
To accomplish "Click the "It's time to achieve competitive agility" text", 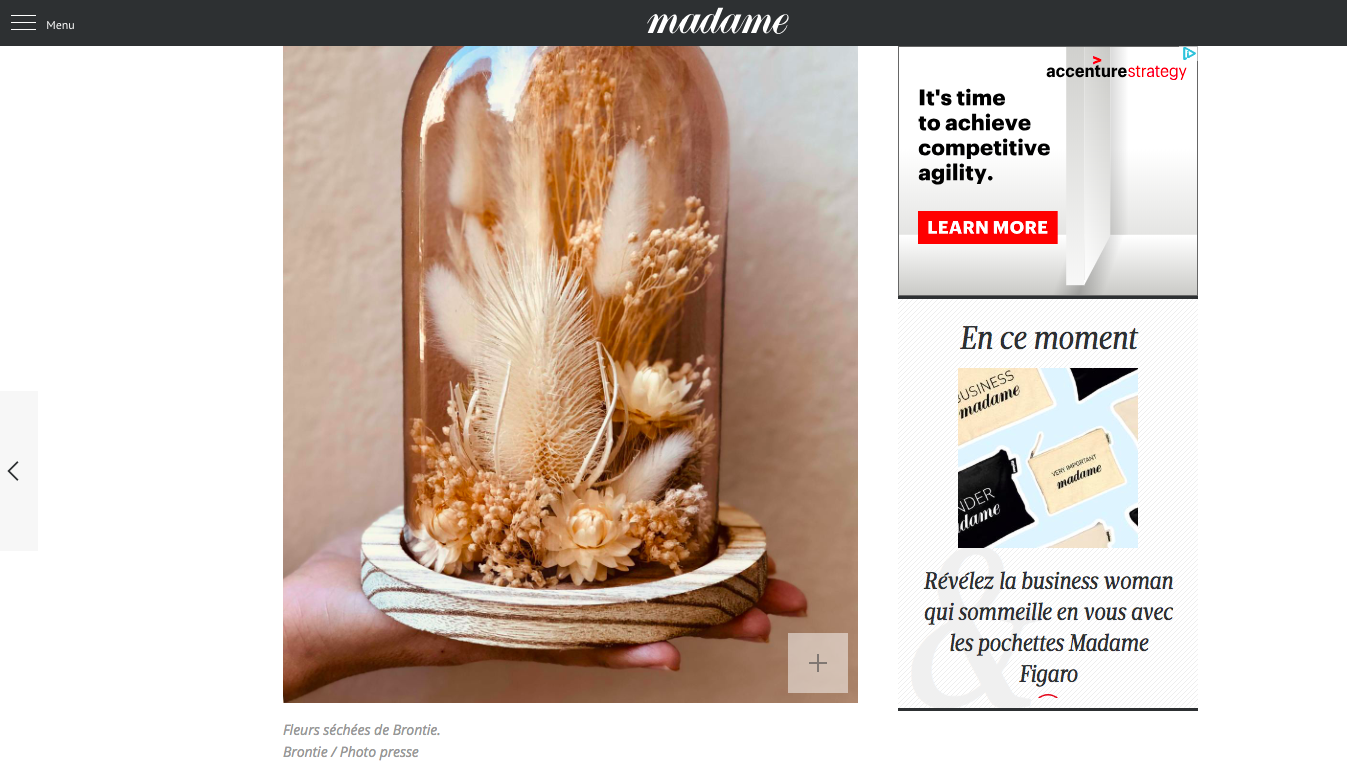I will [984, 135].
